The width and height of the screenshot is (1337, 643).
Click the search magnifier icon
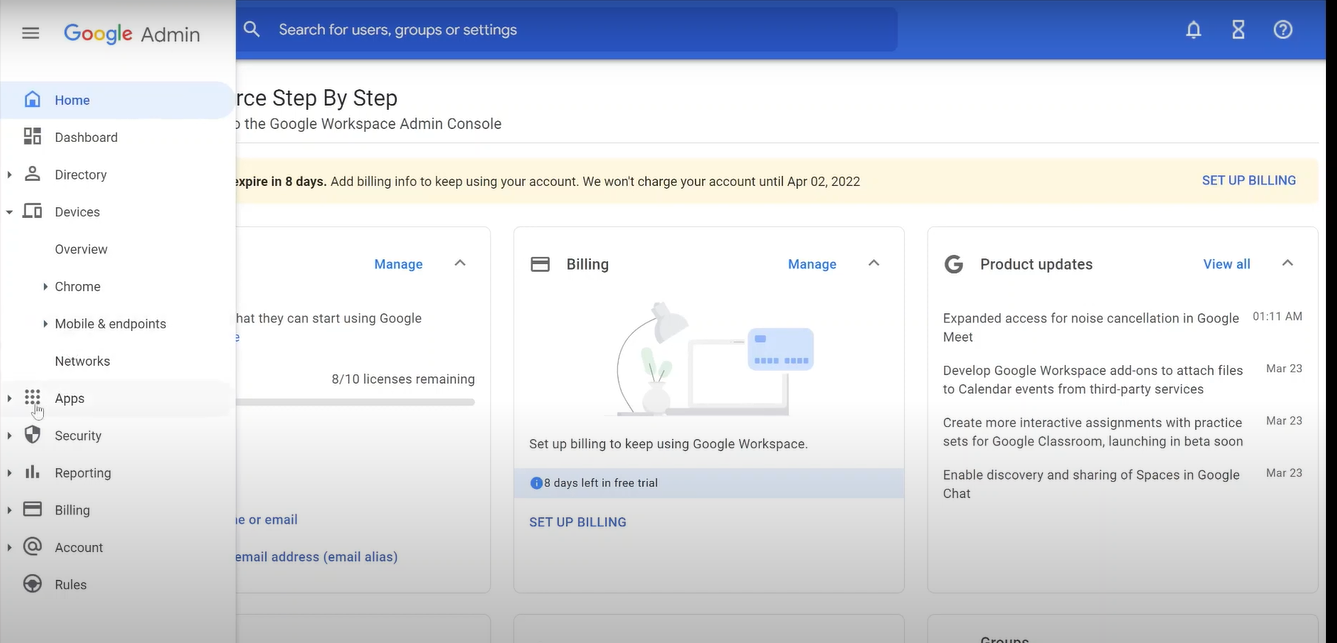252,30
